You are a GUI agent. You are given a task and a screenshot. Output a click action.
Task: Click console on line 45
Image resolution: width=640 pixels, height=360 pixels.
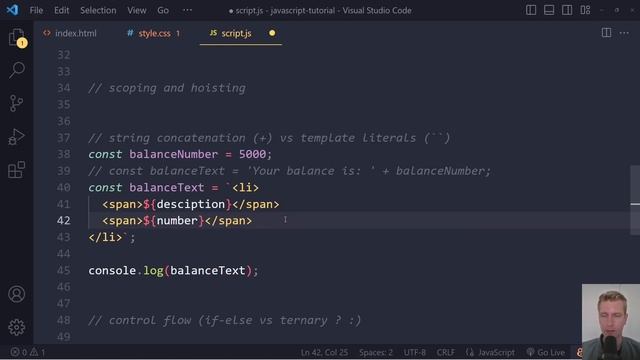pyautogui.click(x=112, y=270)
